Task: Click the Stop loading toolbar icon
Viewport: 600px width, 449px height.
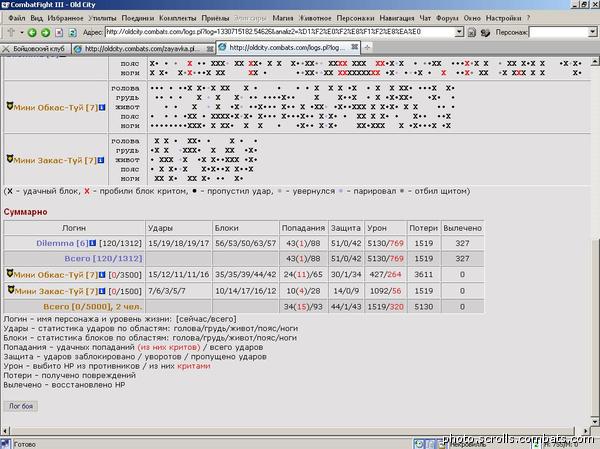Action: click(59, 33)
